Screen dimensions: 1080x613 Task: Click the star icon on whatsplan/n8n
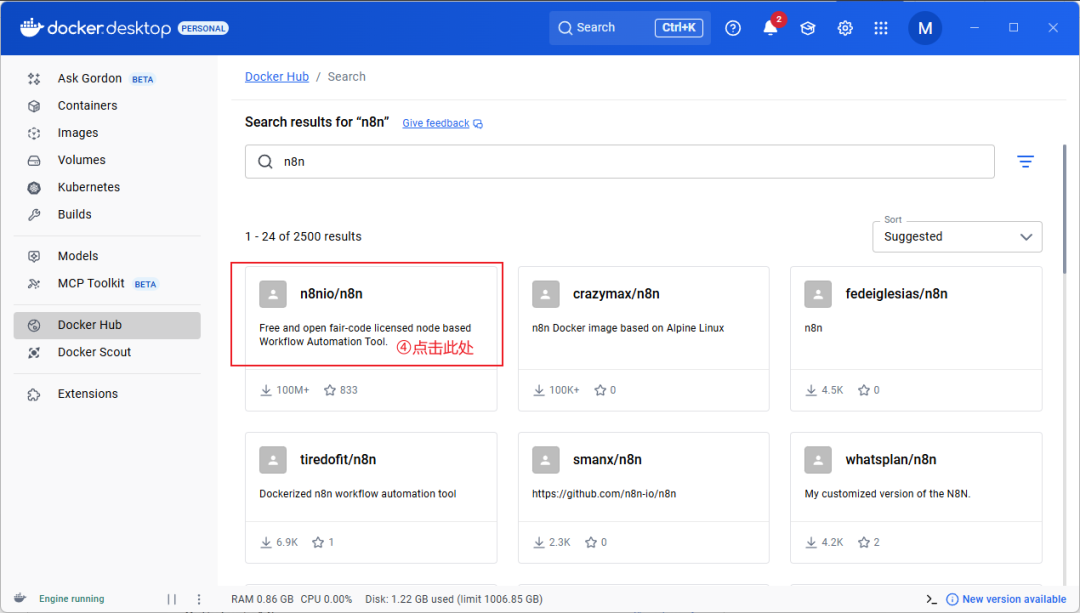pos(864,543)
